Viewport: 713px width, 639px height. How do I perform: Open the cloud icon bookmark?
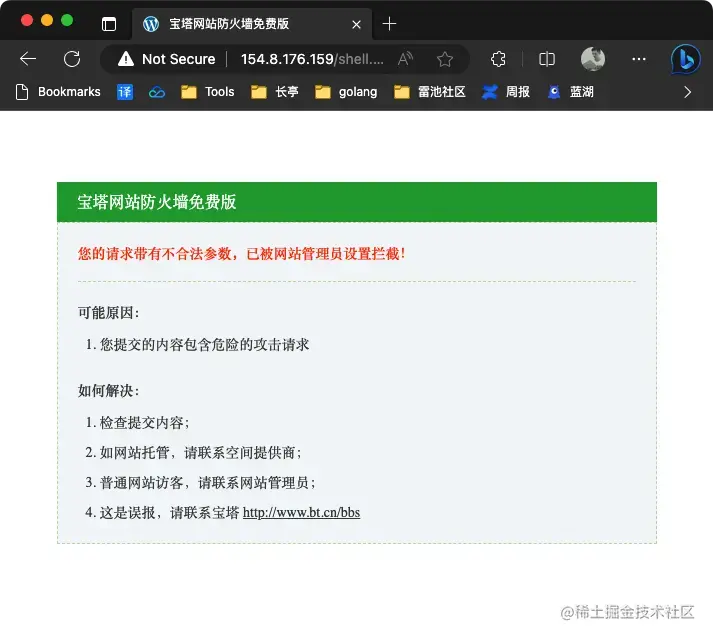click(157, 92)
